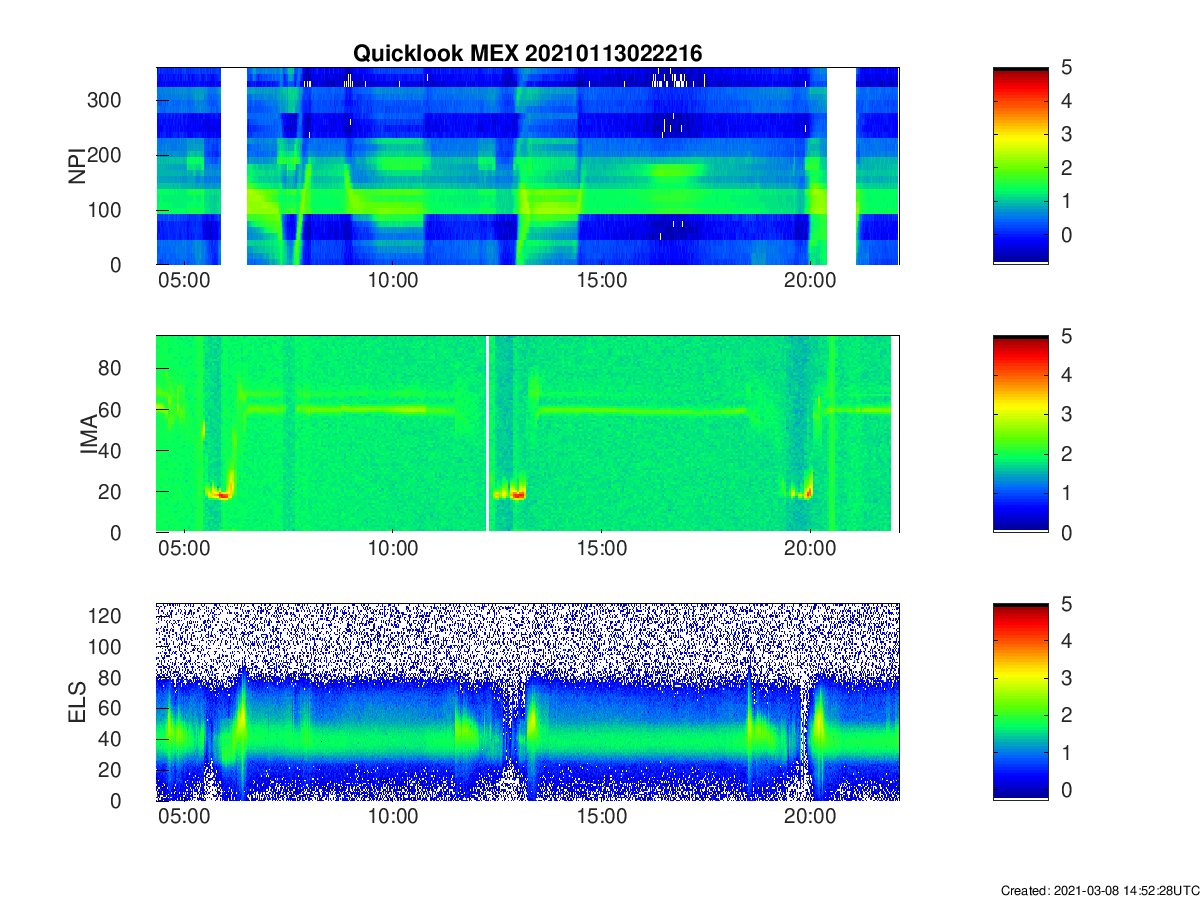The height and width of the screenshot is (900, 1200).
Task: Select the IMA y-axis label
Action: (90, 435)
